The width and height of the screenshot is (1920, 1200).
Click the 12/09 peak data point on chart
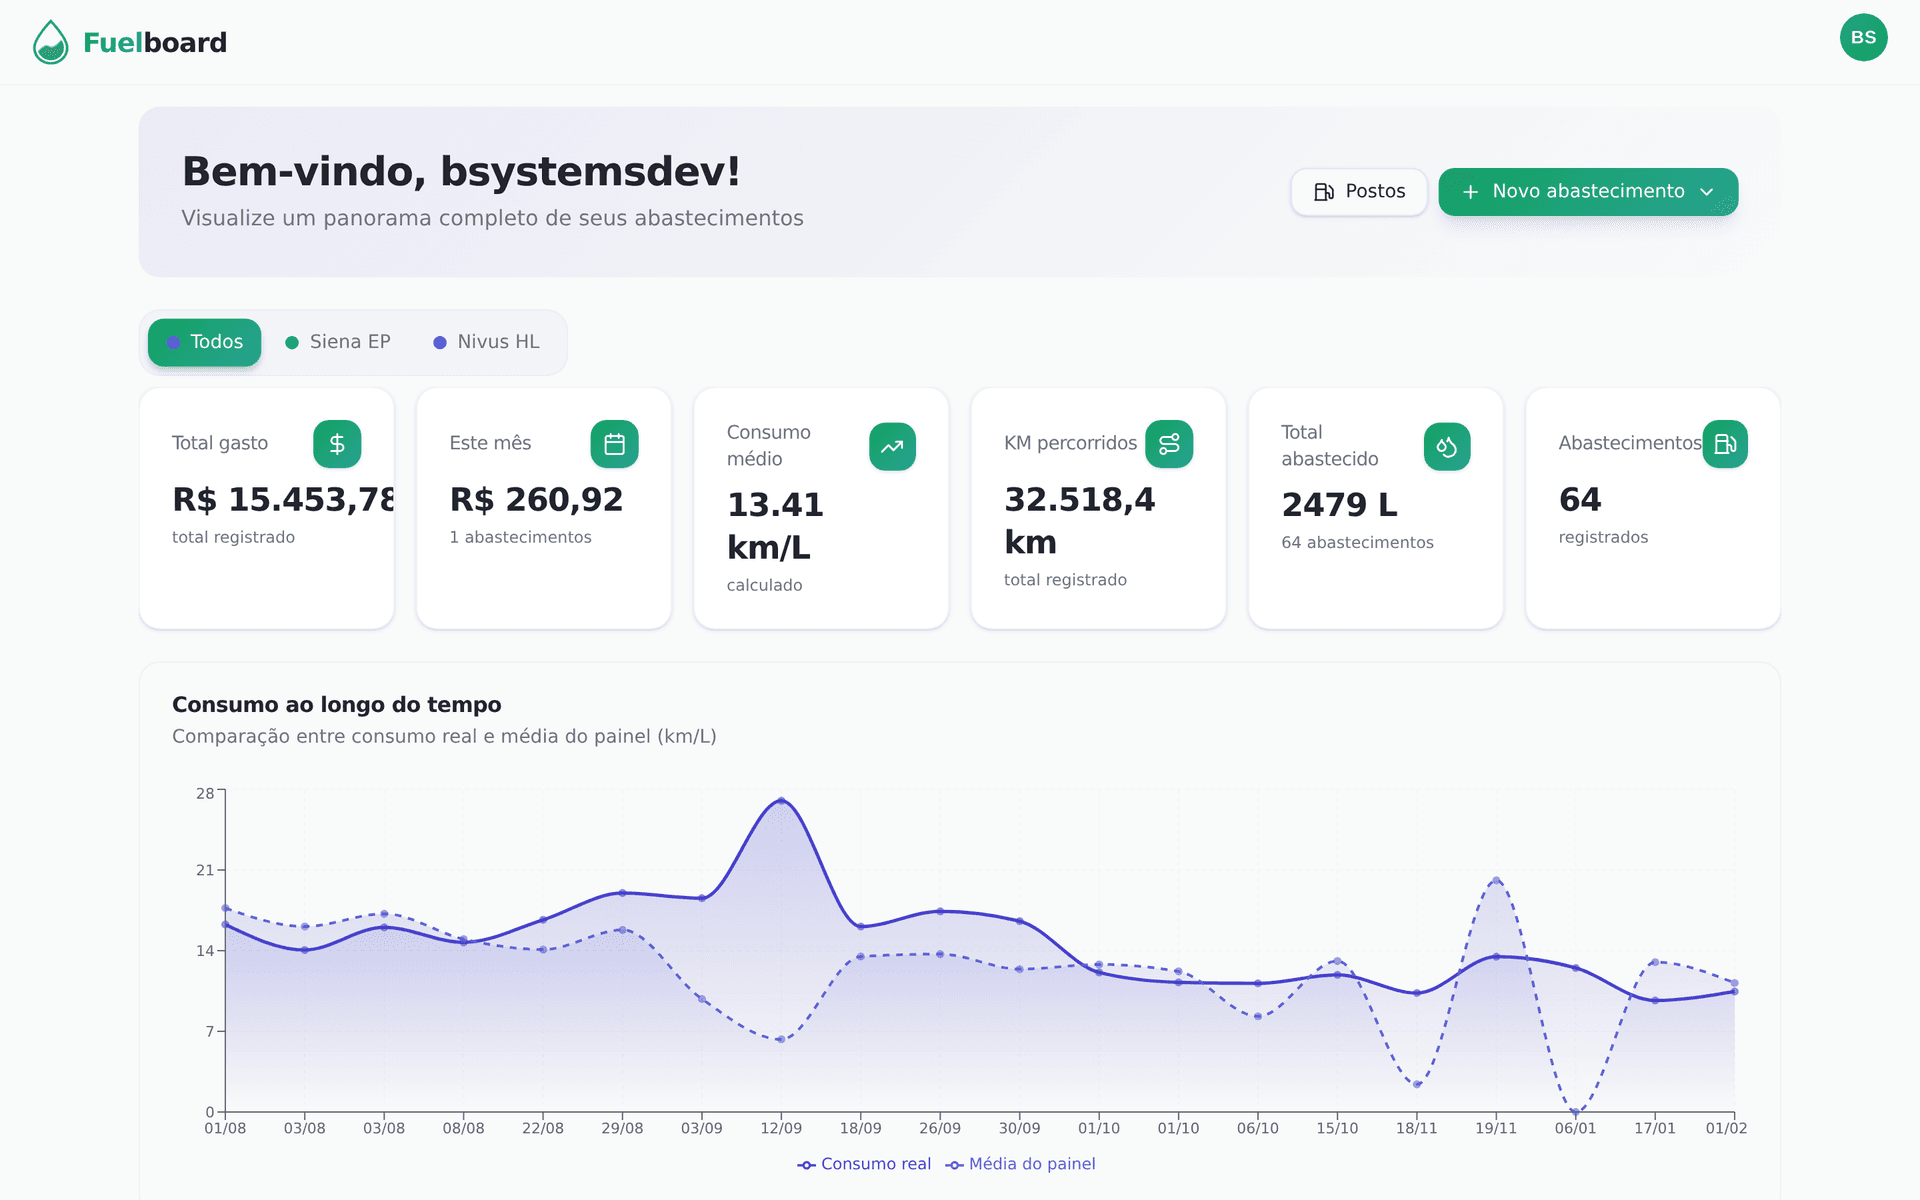[x=781, y=800]
